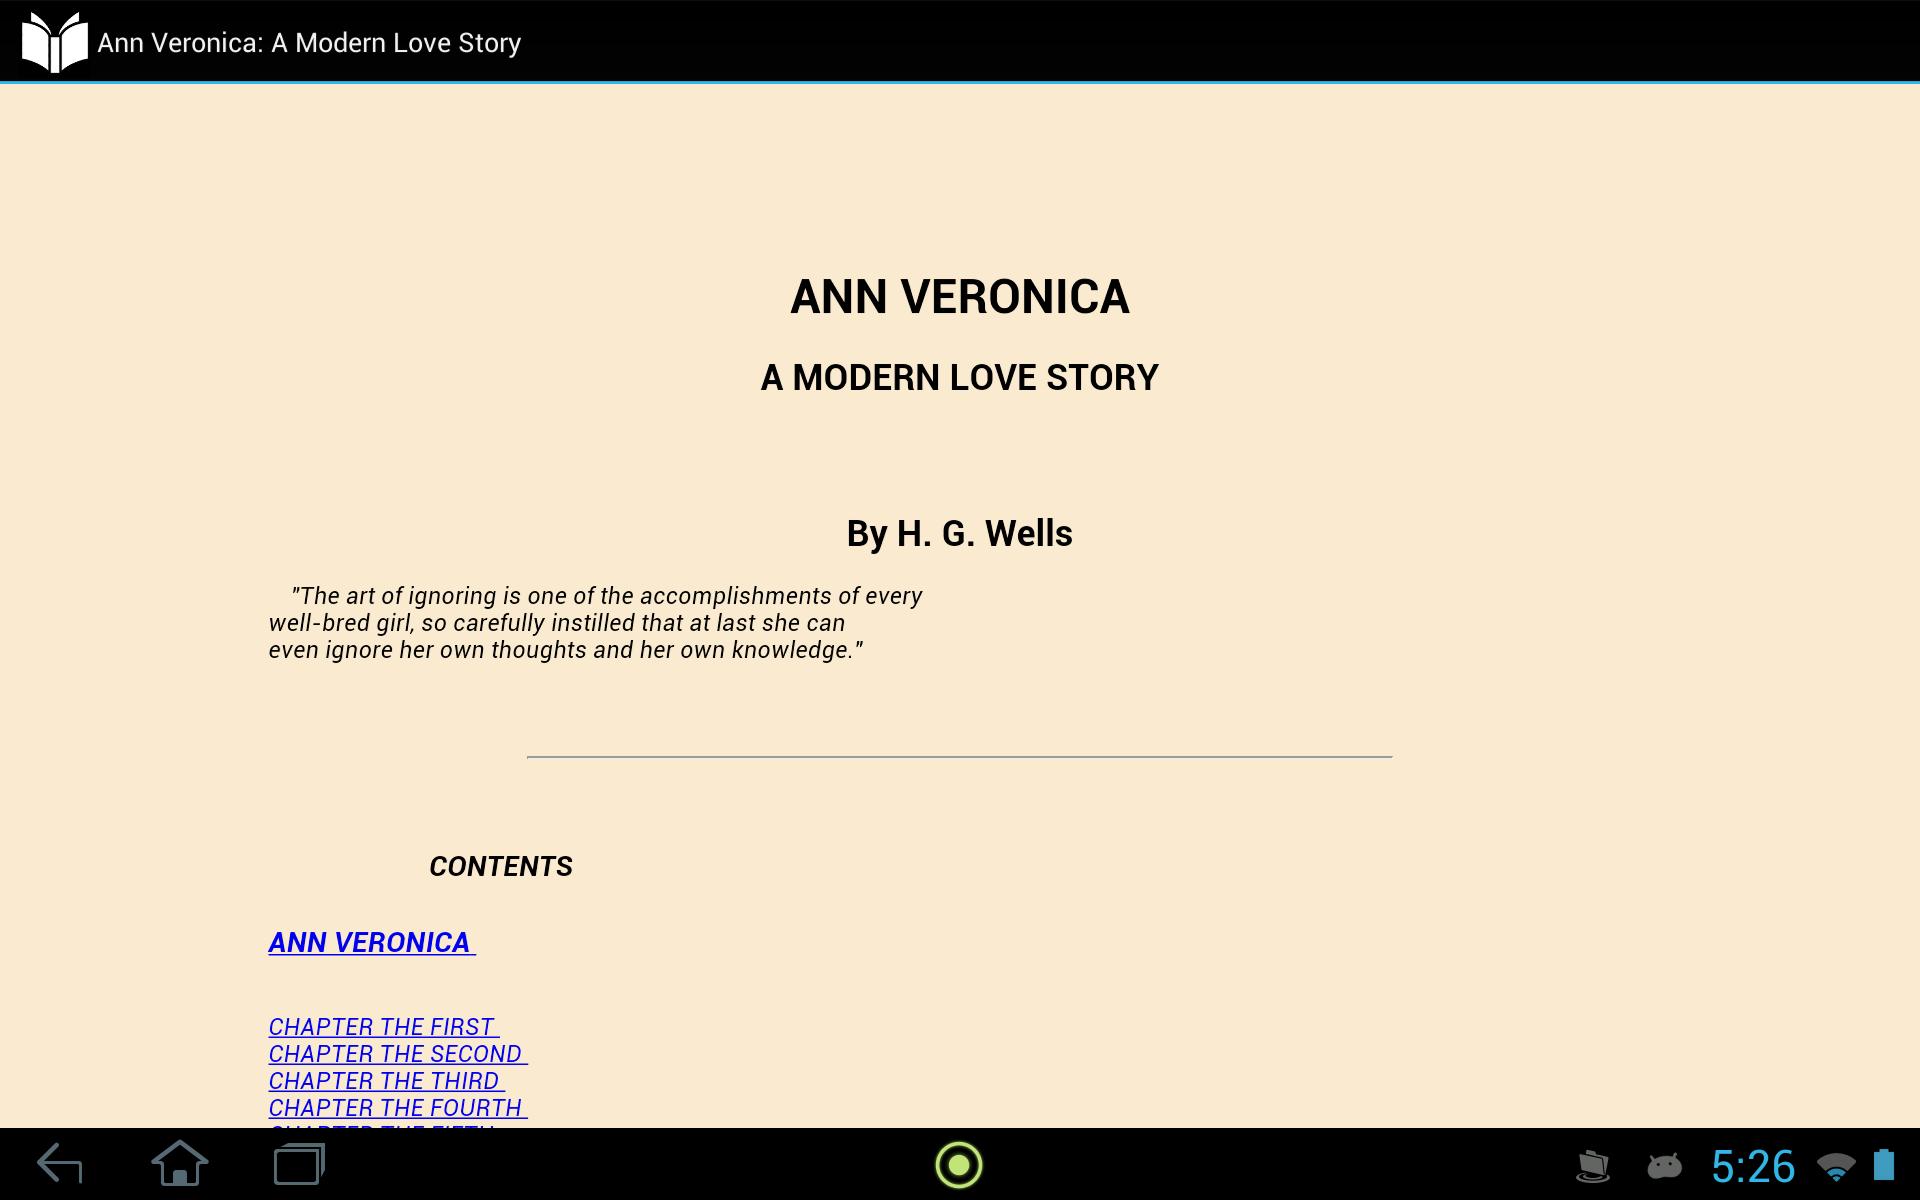Open CHAPTER THE FIFTH
The width and height of the screenshot is (1920, 1200).
(380, 1130)
